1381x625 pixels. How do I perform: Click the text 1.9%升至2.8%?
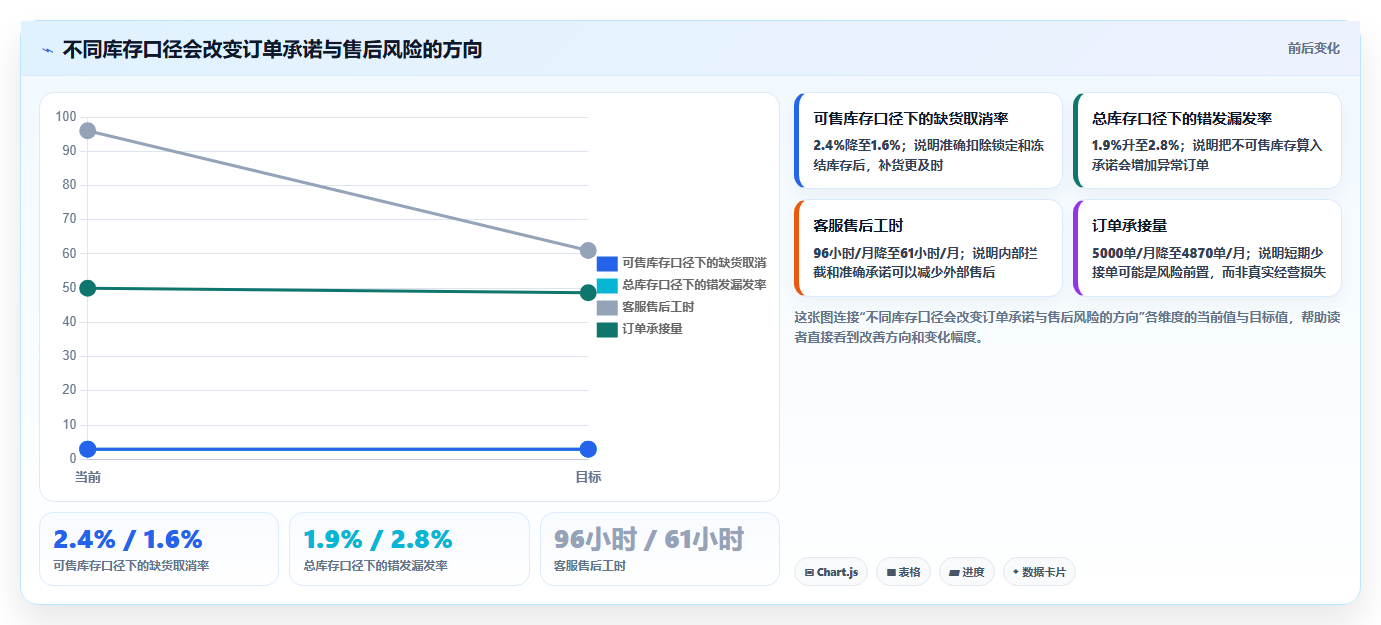pyautogui.click(x=1136, y=145)
